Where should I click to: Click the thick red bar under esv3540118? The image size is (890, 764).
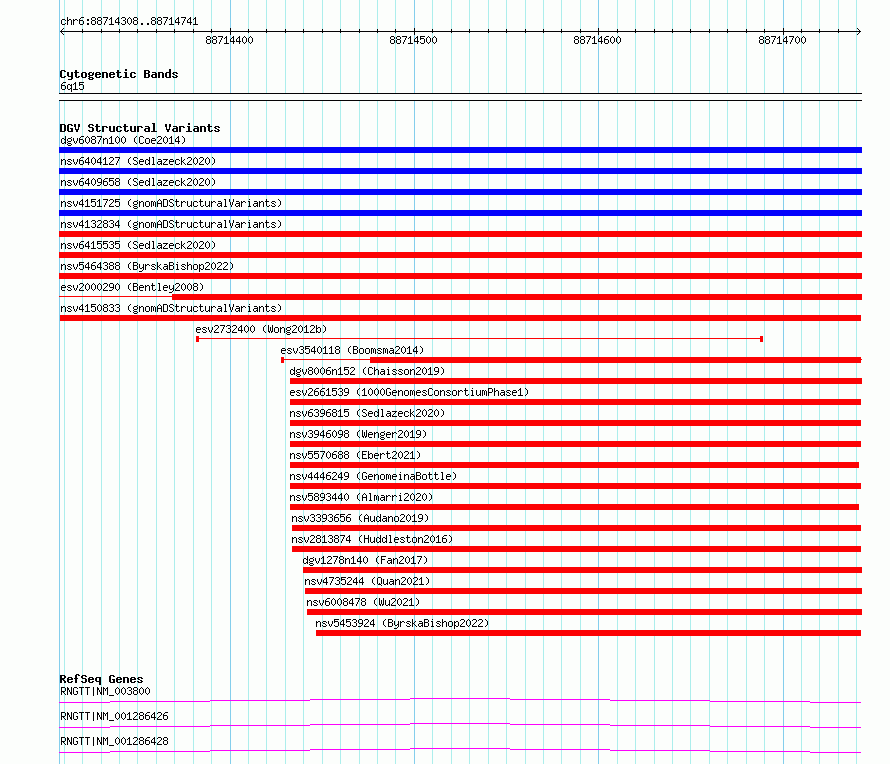[x=616, y=360]
